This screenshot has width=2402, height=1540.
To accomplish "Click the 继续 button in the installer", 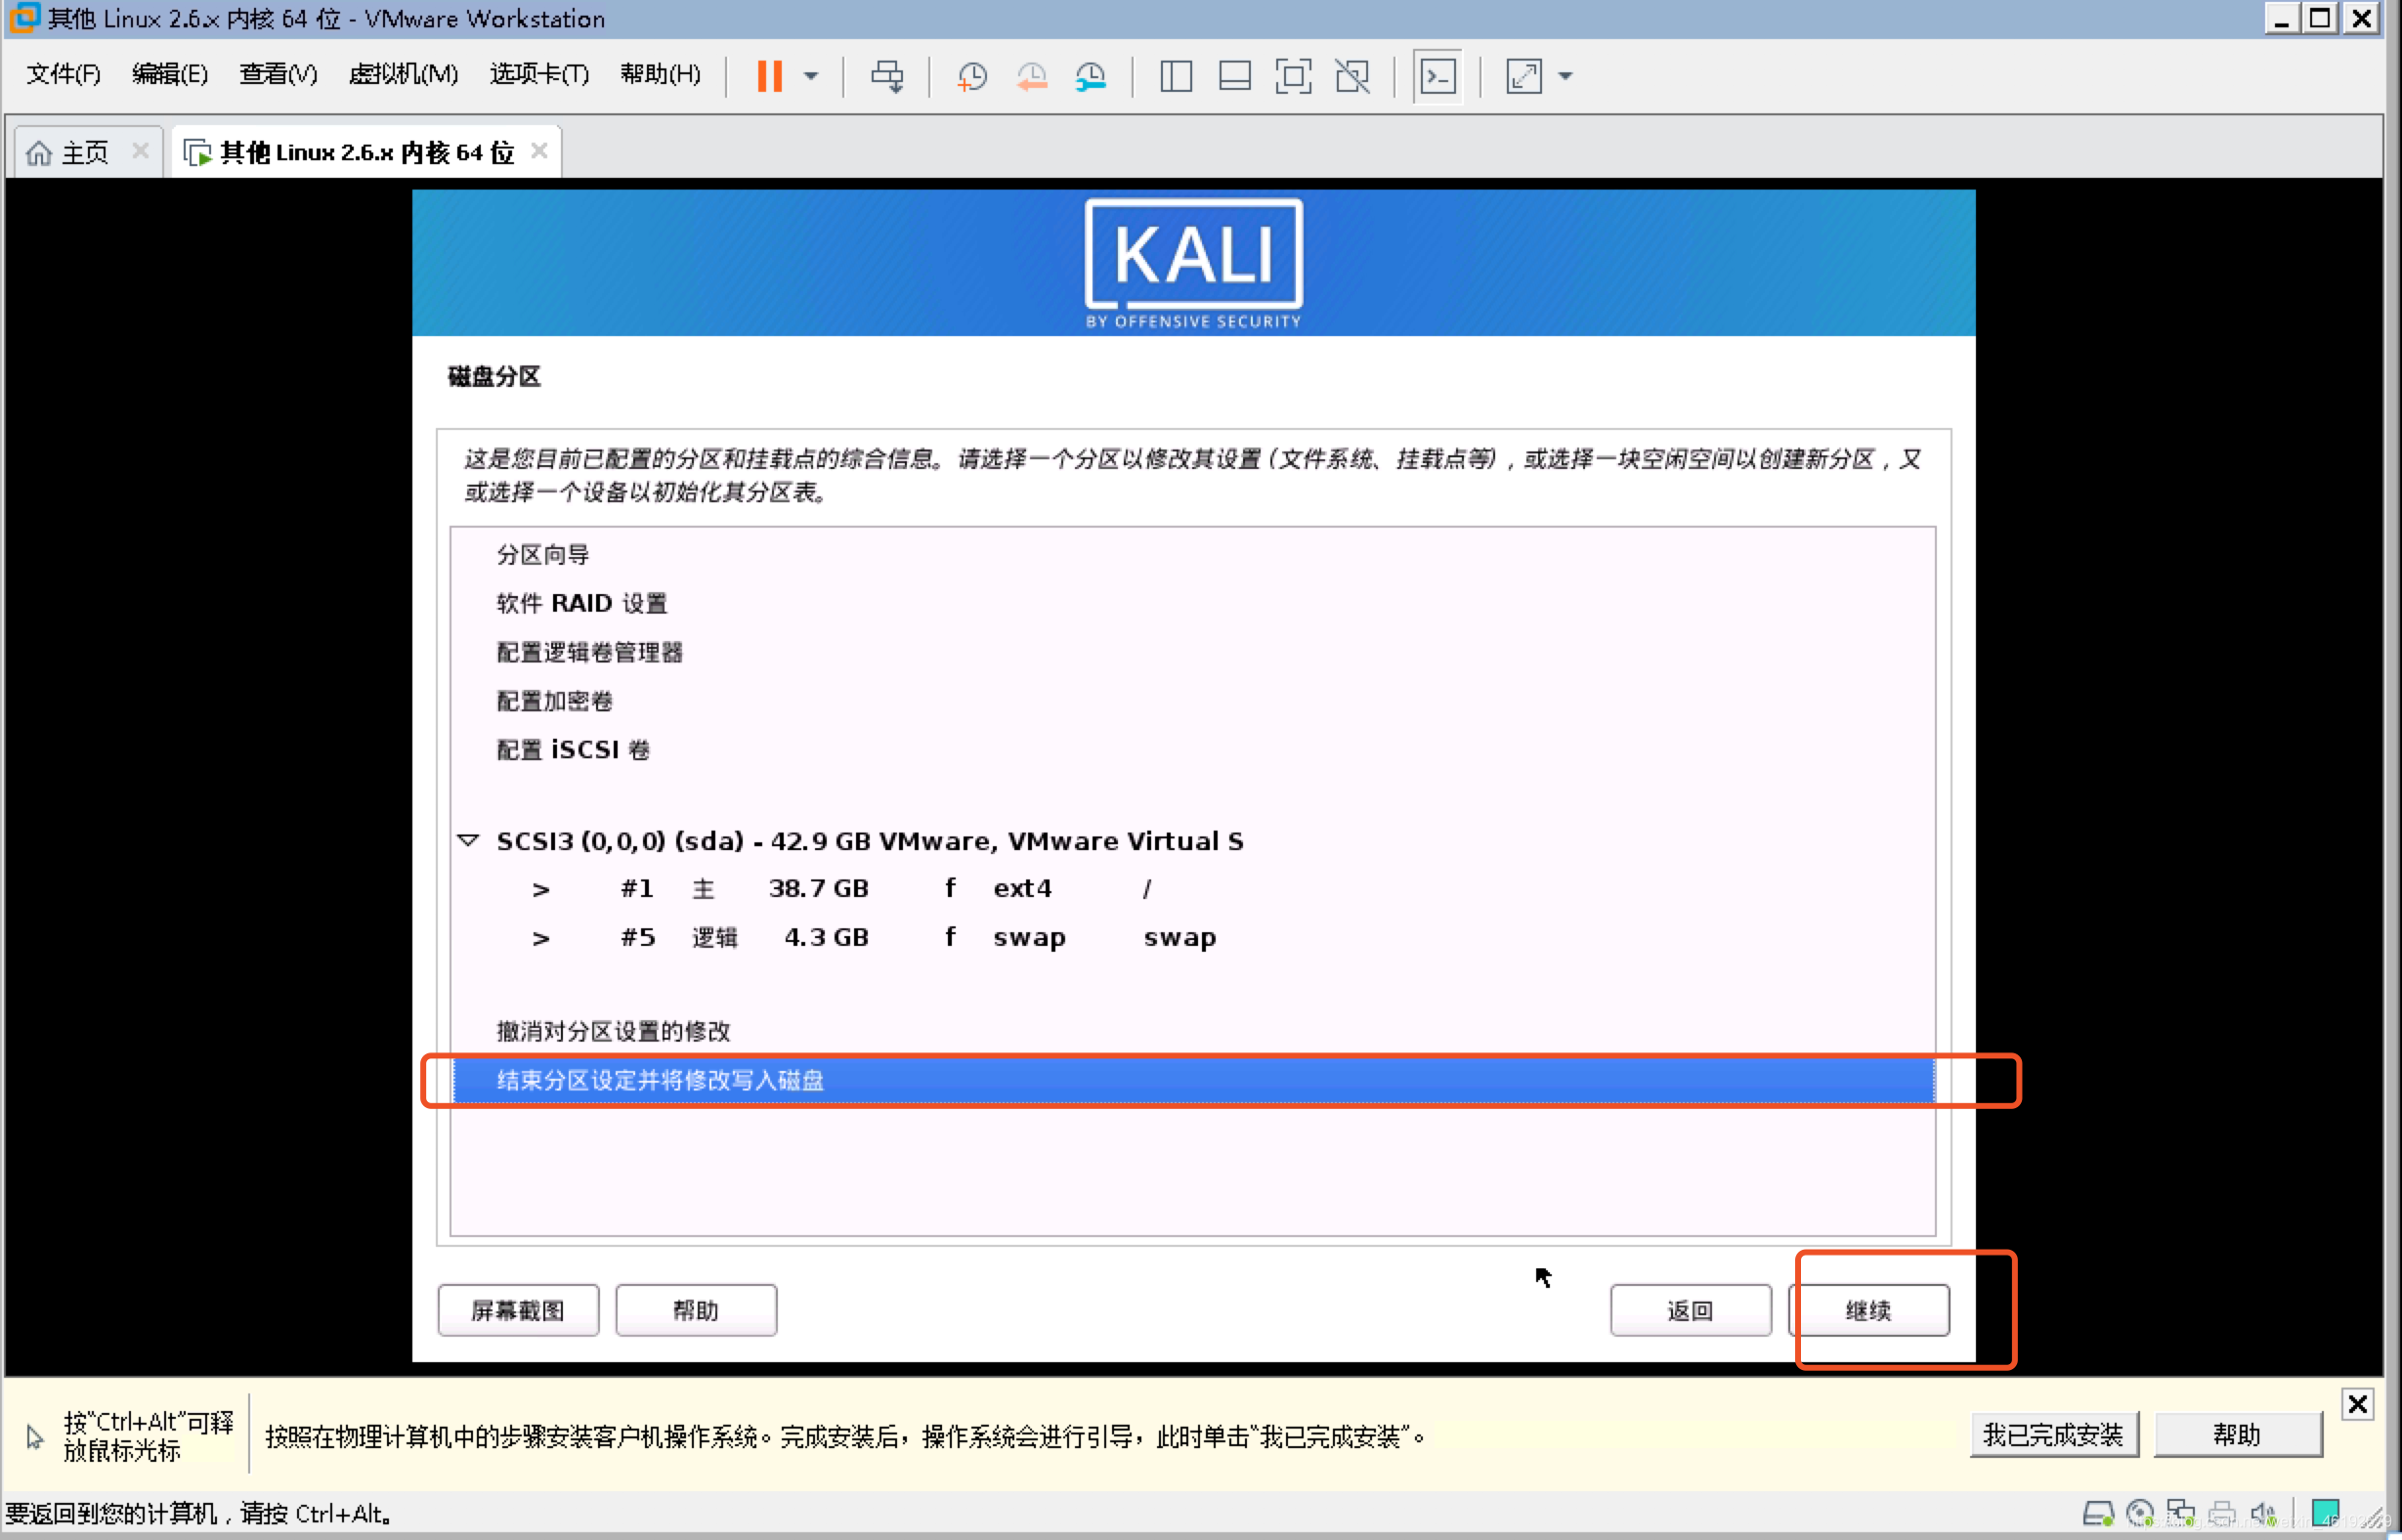I will click(1871, 1310).
